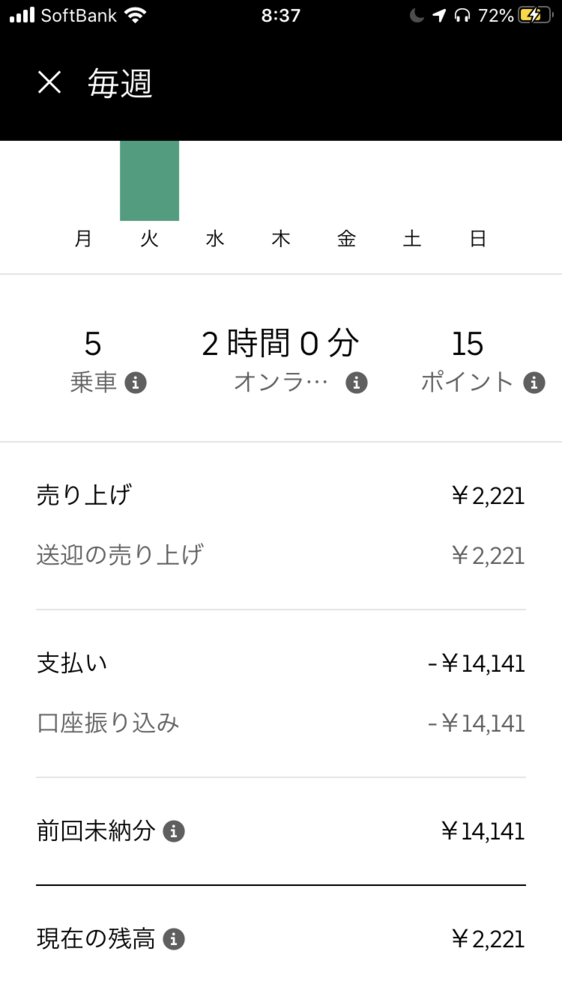Tap the battery indicator in status bar
The height and width of the screenshot is (999, 562).
(534, 16)
